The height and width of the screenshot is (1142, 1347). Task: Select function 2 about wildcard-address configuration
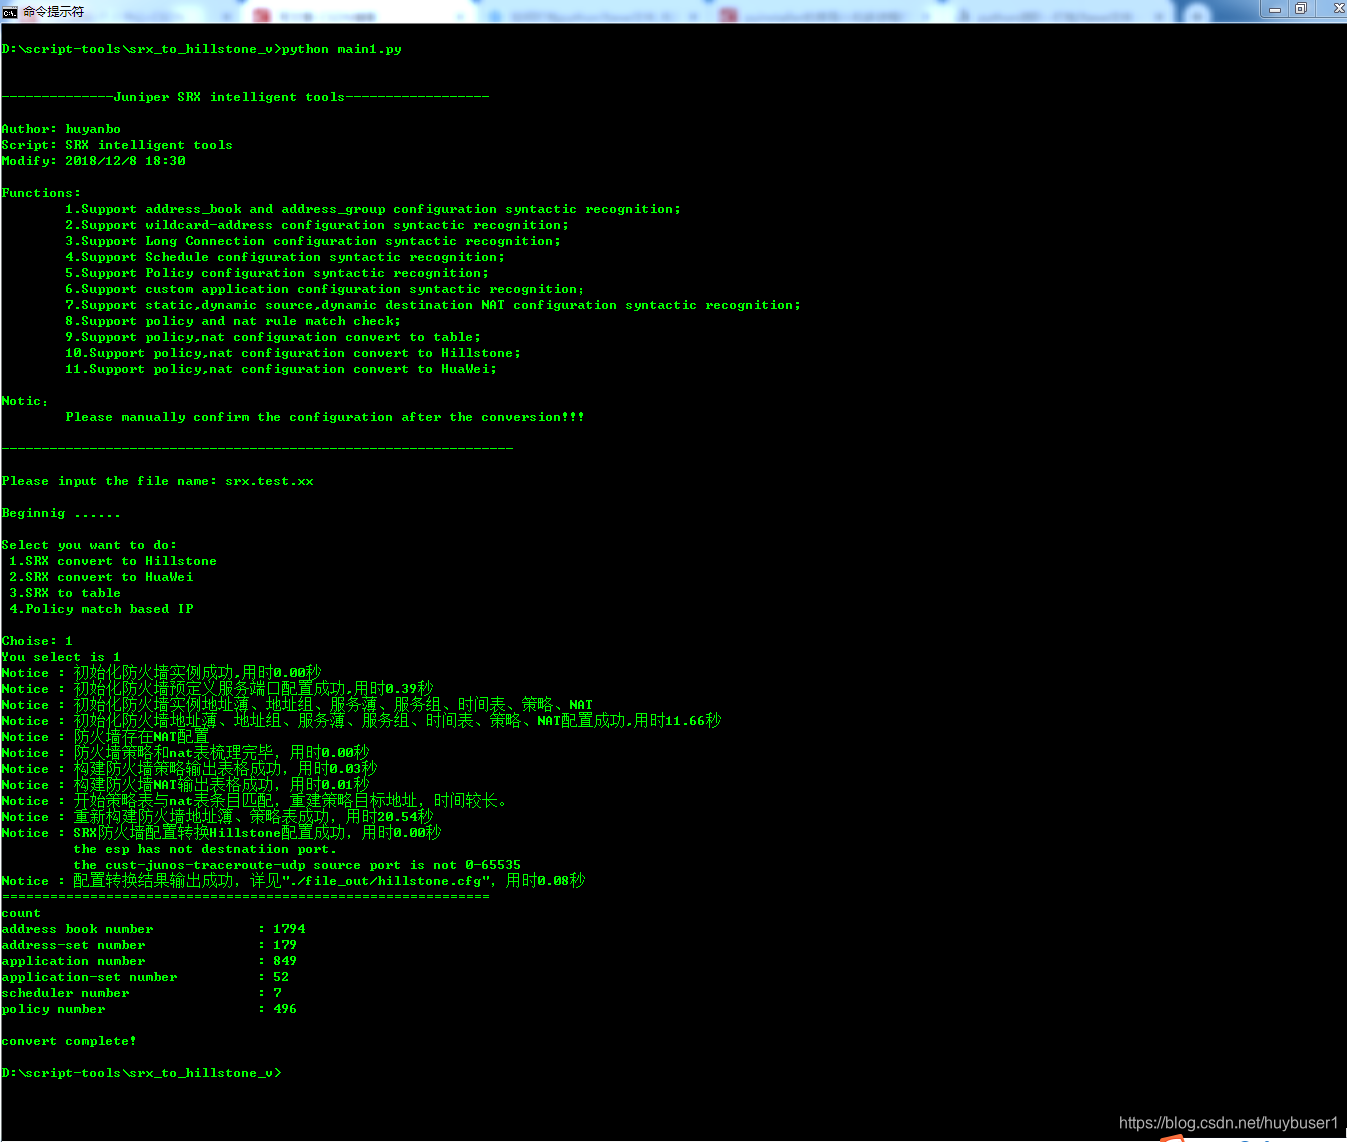(x=317, y=225)
